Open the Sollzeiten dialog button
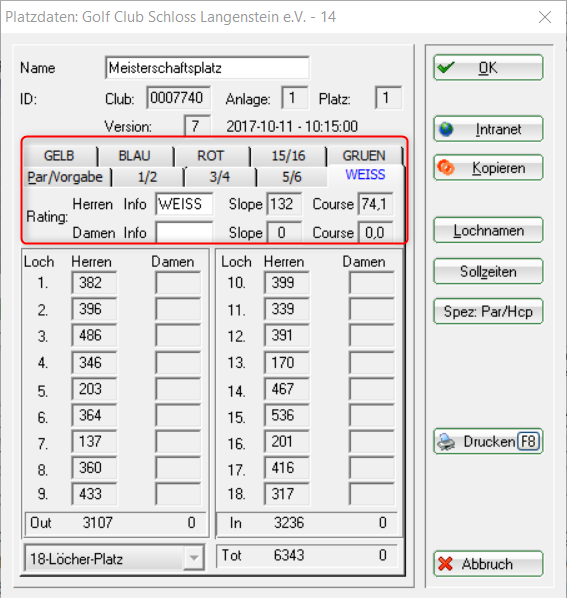Viewport: 567px width, 598px height. [488, 272]
